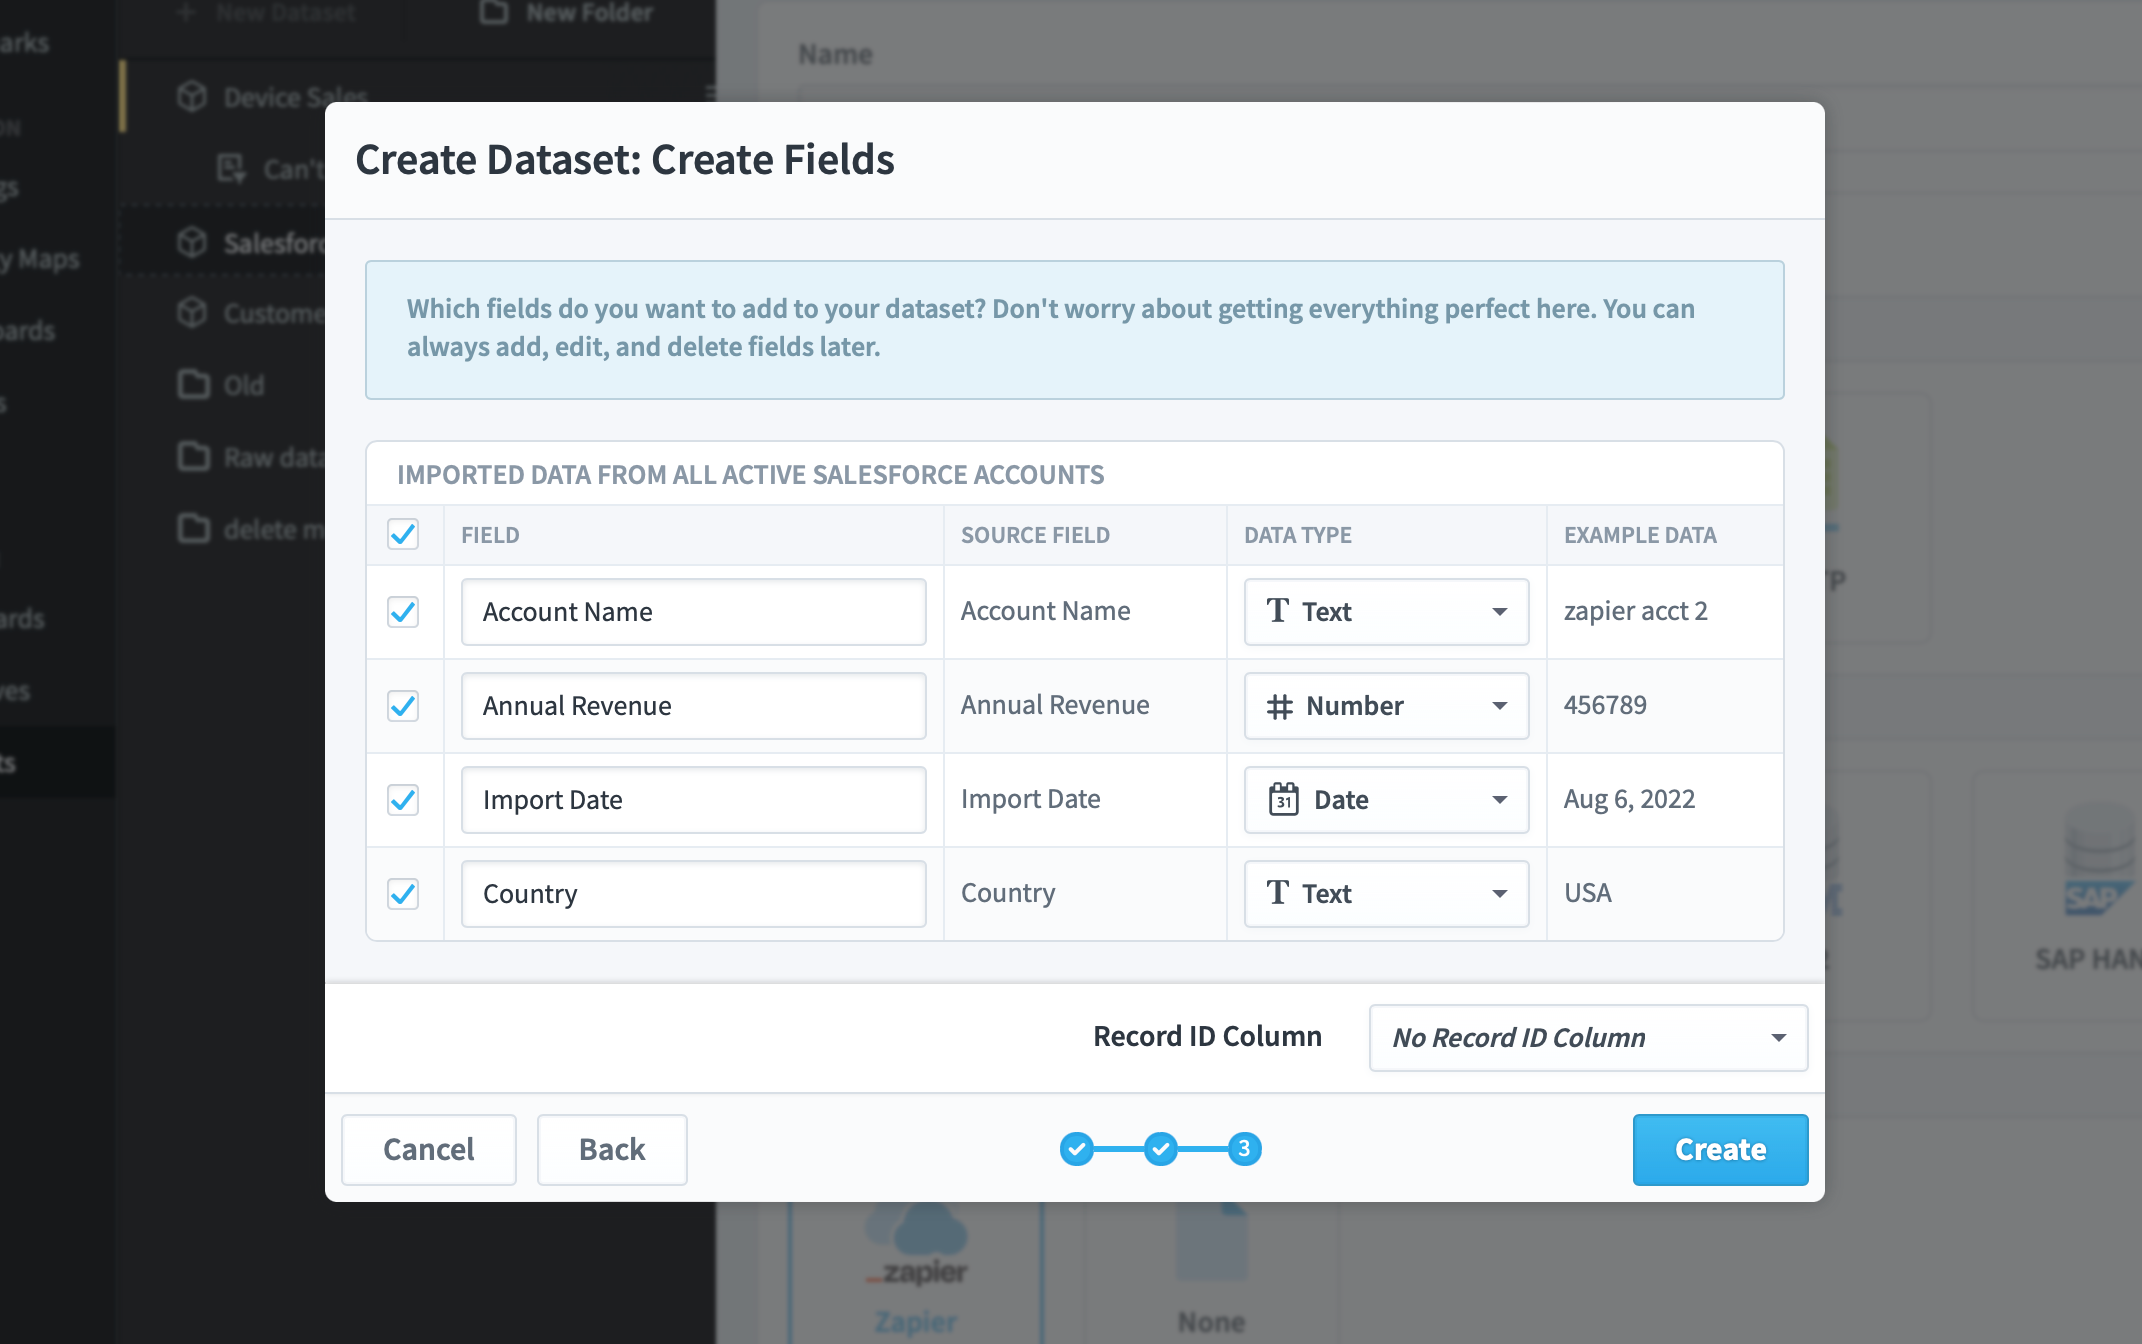Screen dimensions: 2142x1344
Task: Toggle the select-all fields checkbox in header
Action: click(403, 534)
